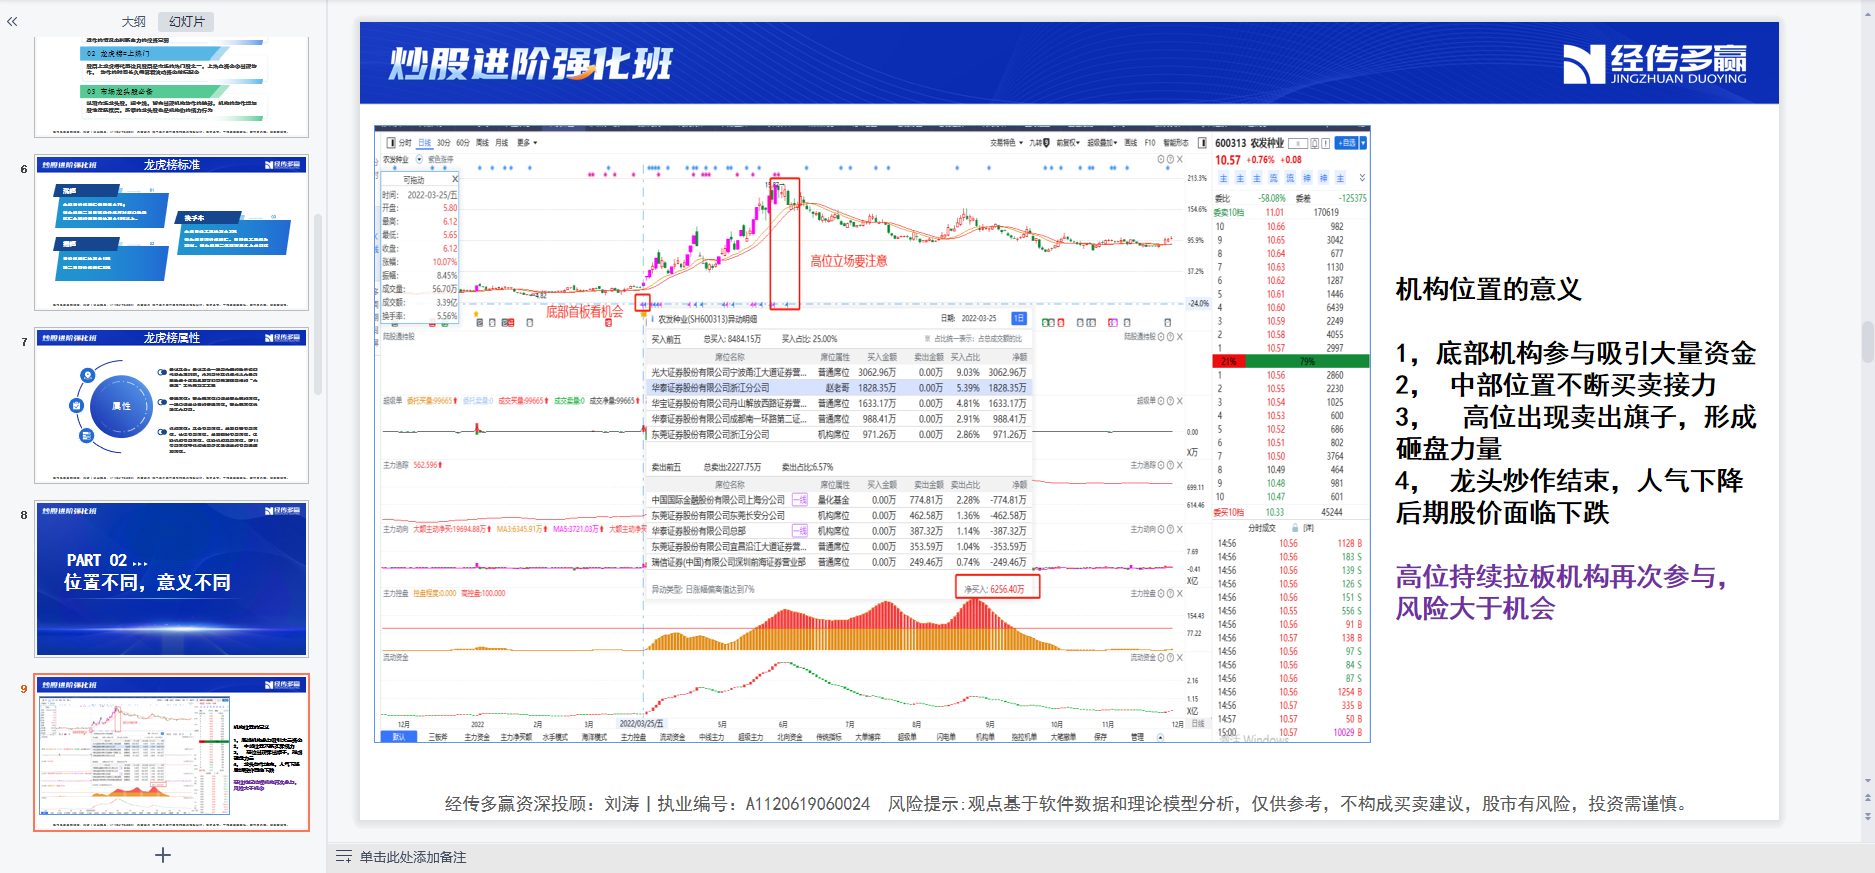The image size is (1875, 873).
Task: Select the highlighted slide 9 thumbnail
Action: tap(171, 752)
